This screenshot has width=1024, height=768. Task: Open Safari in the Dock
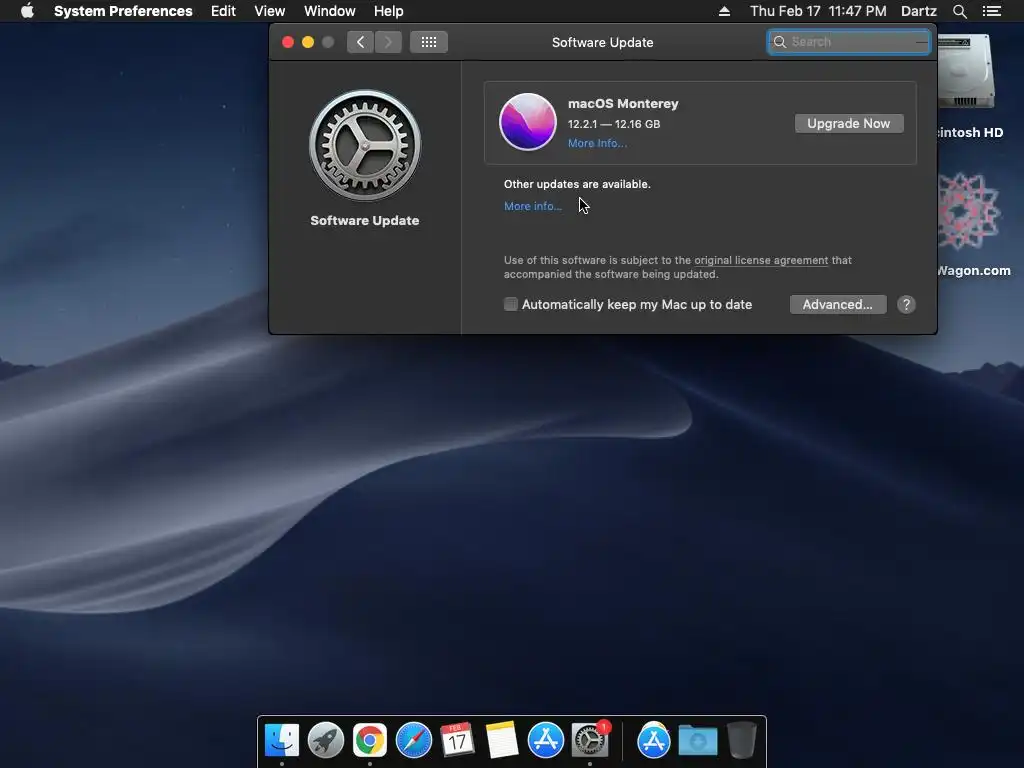pos(413,740)
